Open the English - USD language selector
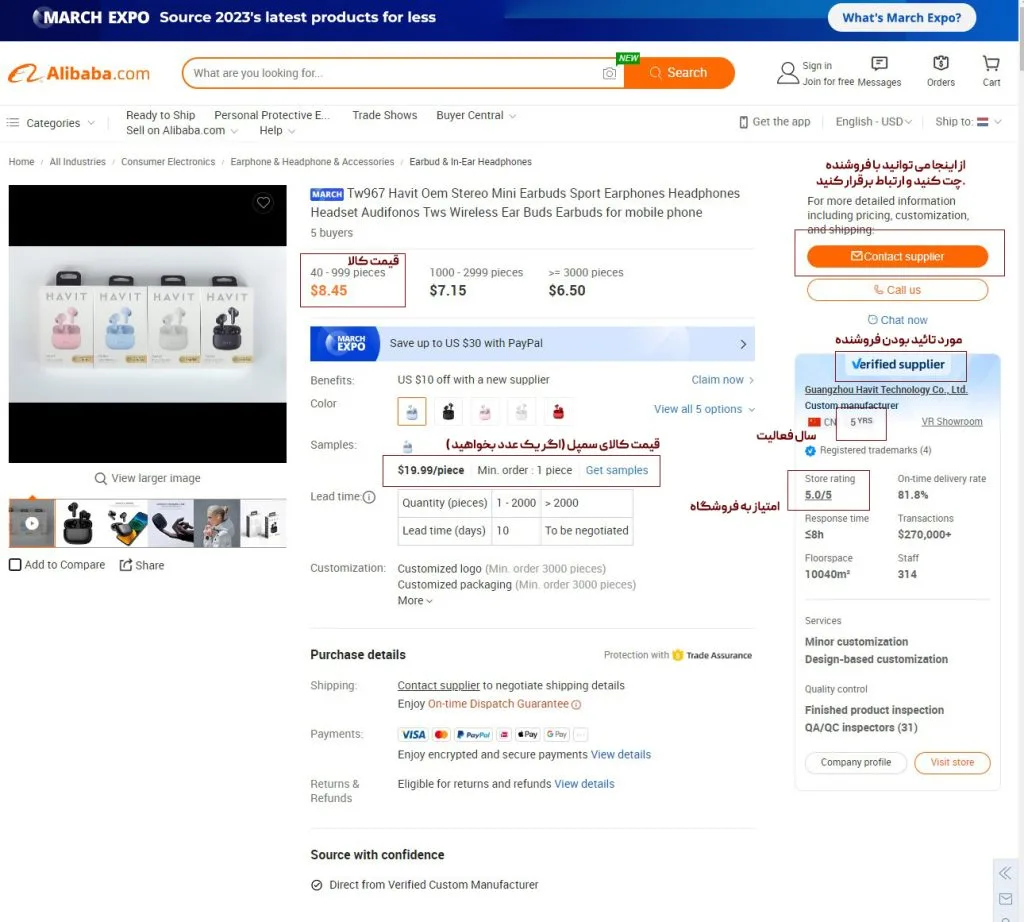This screenshot has height=922, width=1024. coord(873,122)
